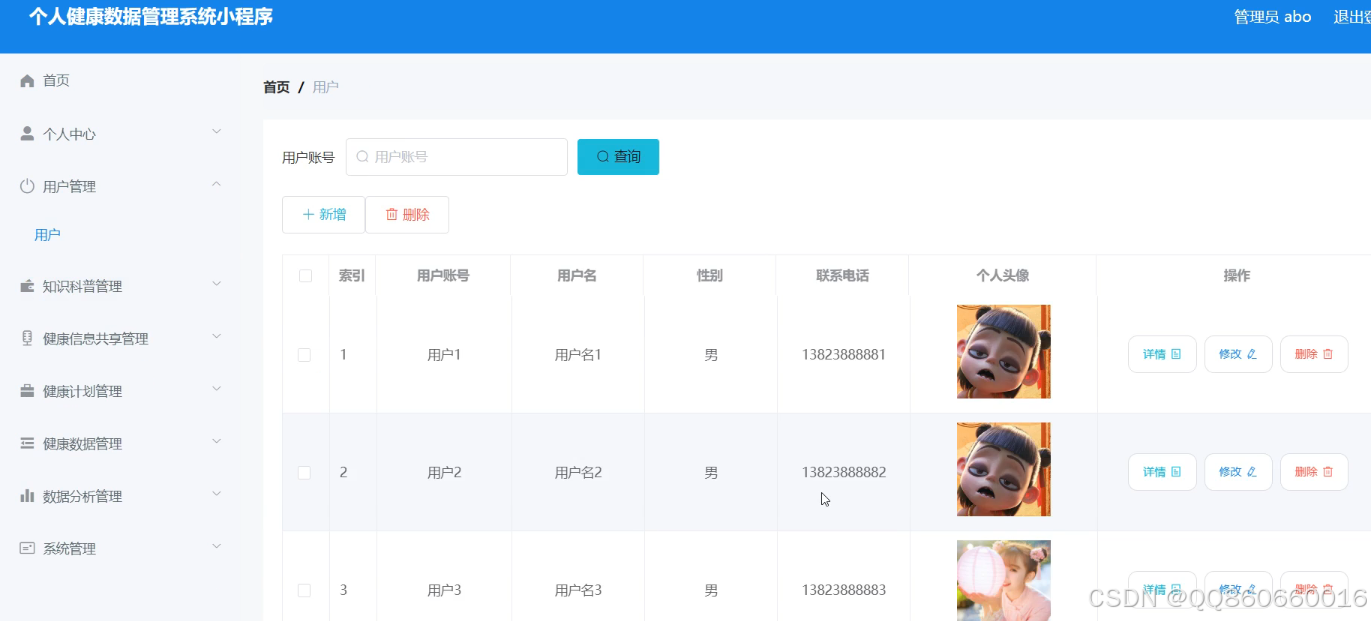The height and width of the screenshot is (621, 1371).
Task: Click avatar thumbnail of 用户2
Action: 1003,469
